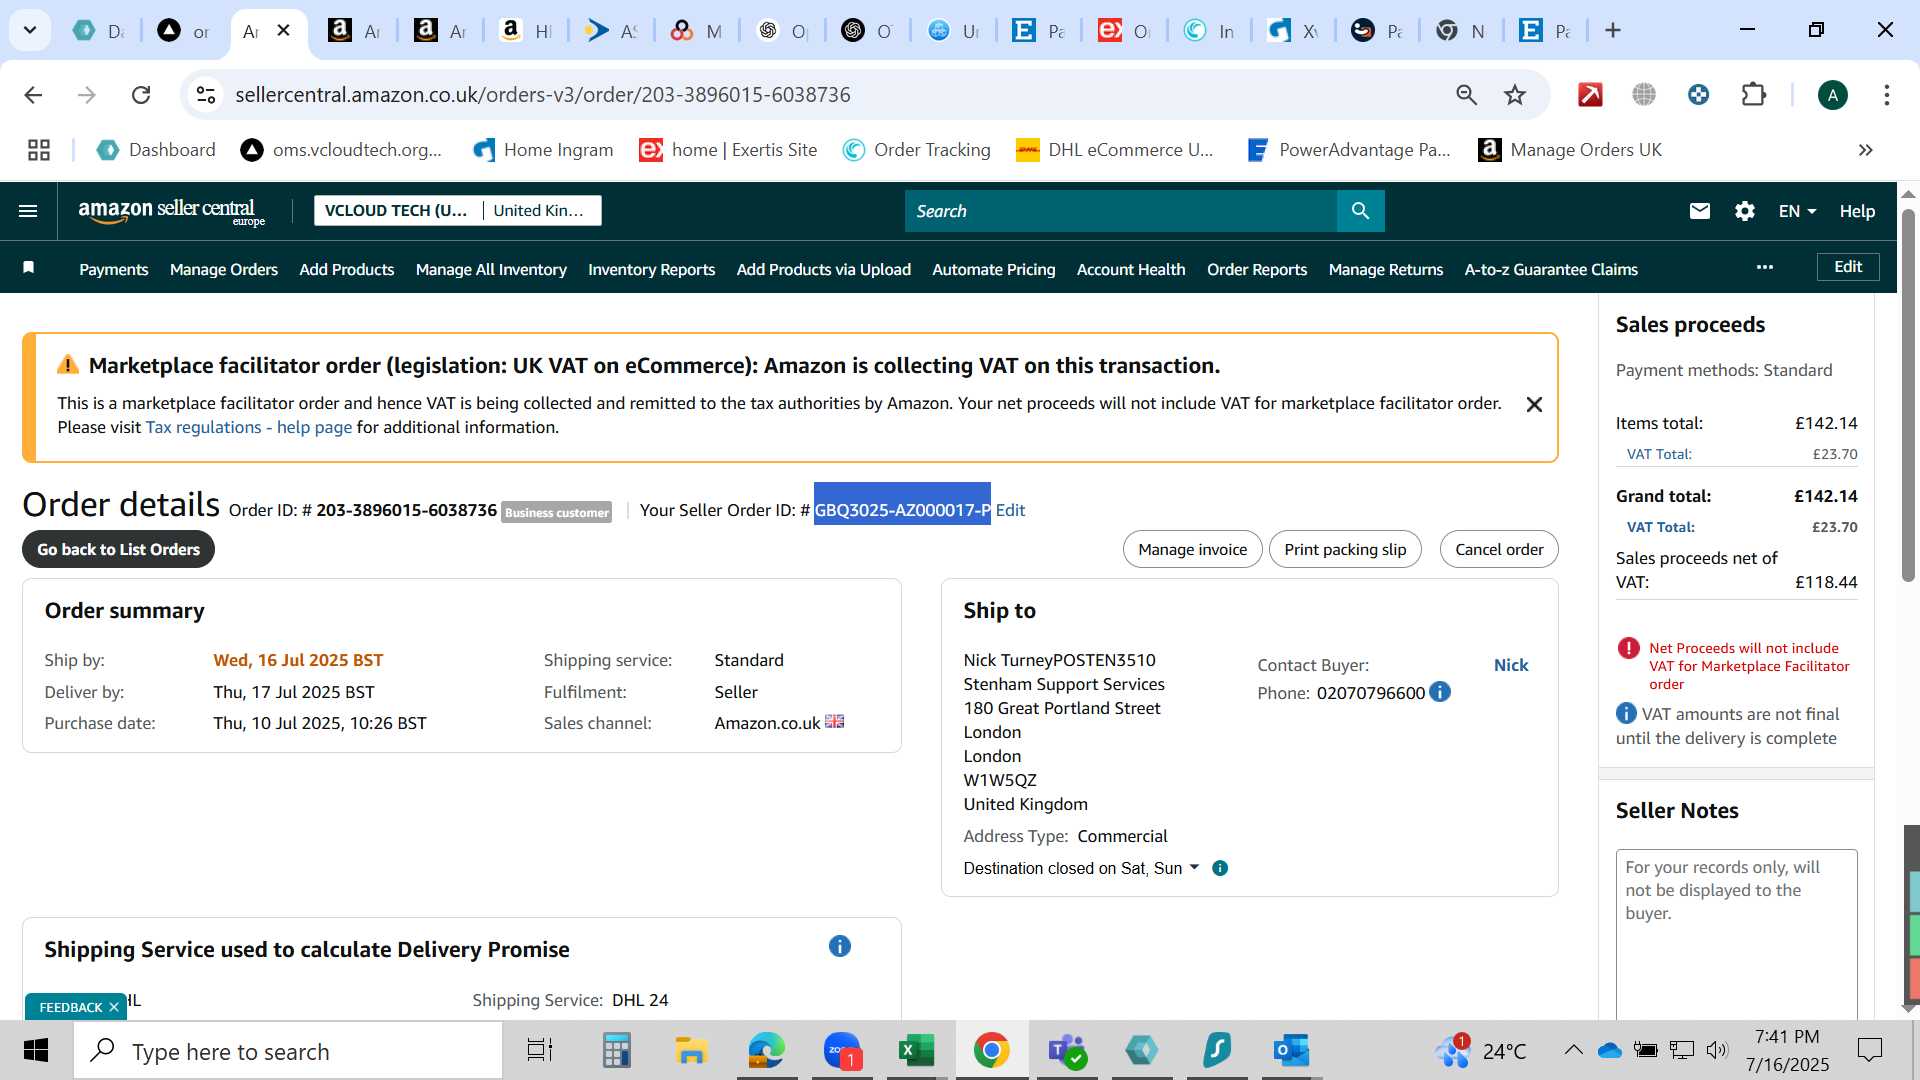
Task: Go to Inventory Reports
Action: point(651,269)
